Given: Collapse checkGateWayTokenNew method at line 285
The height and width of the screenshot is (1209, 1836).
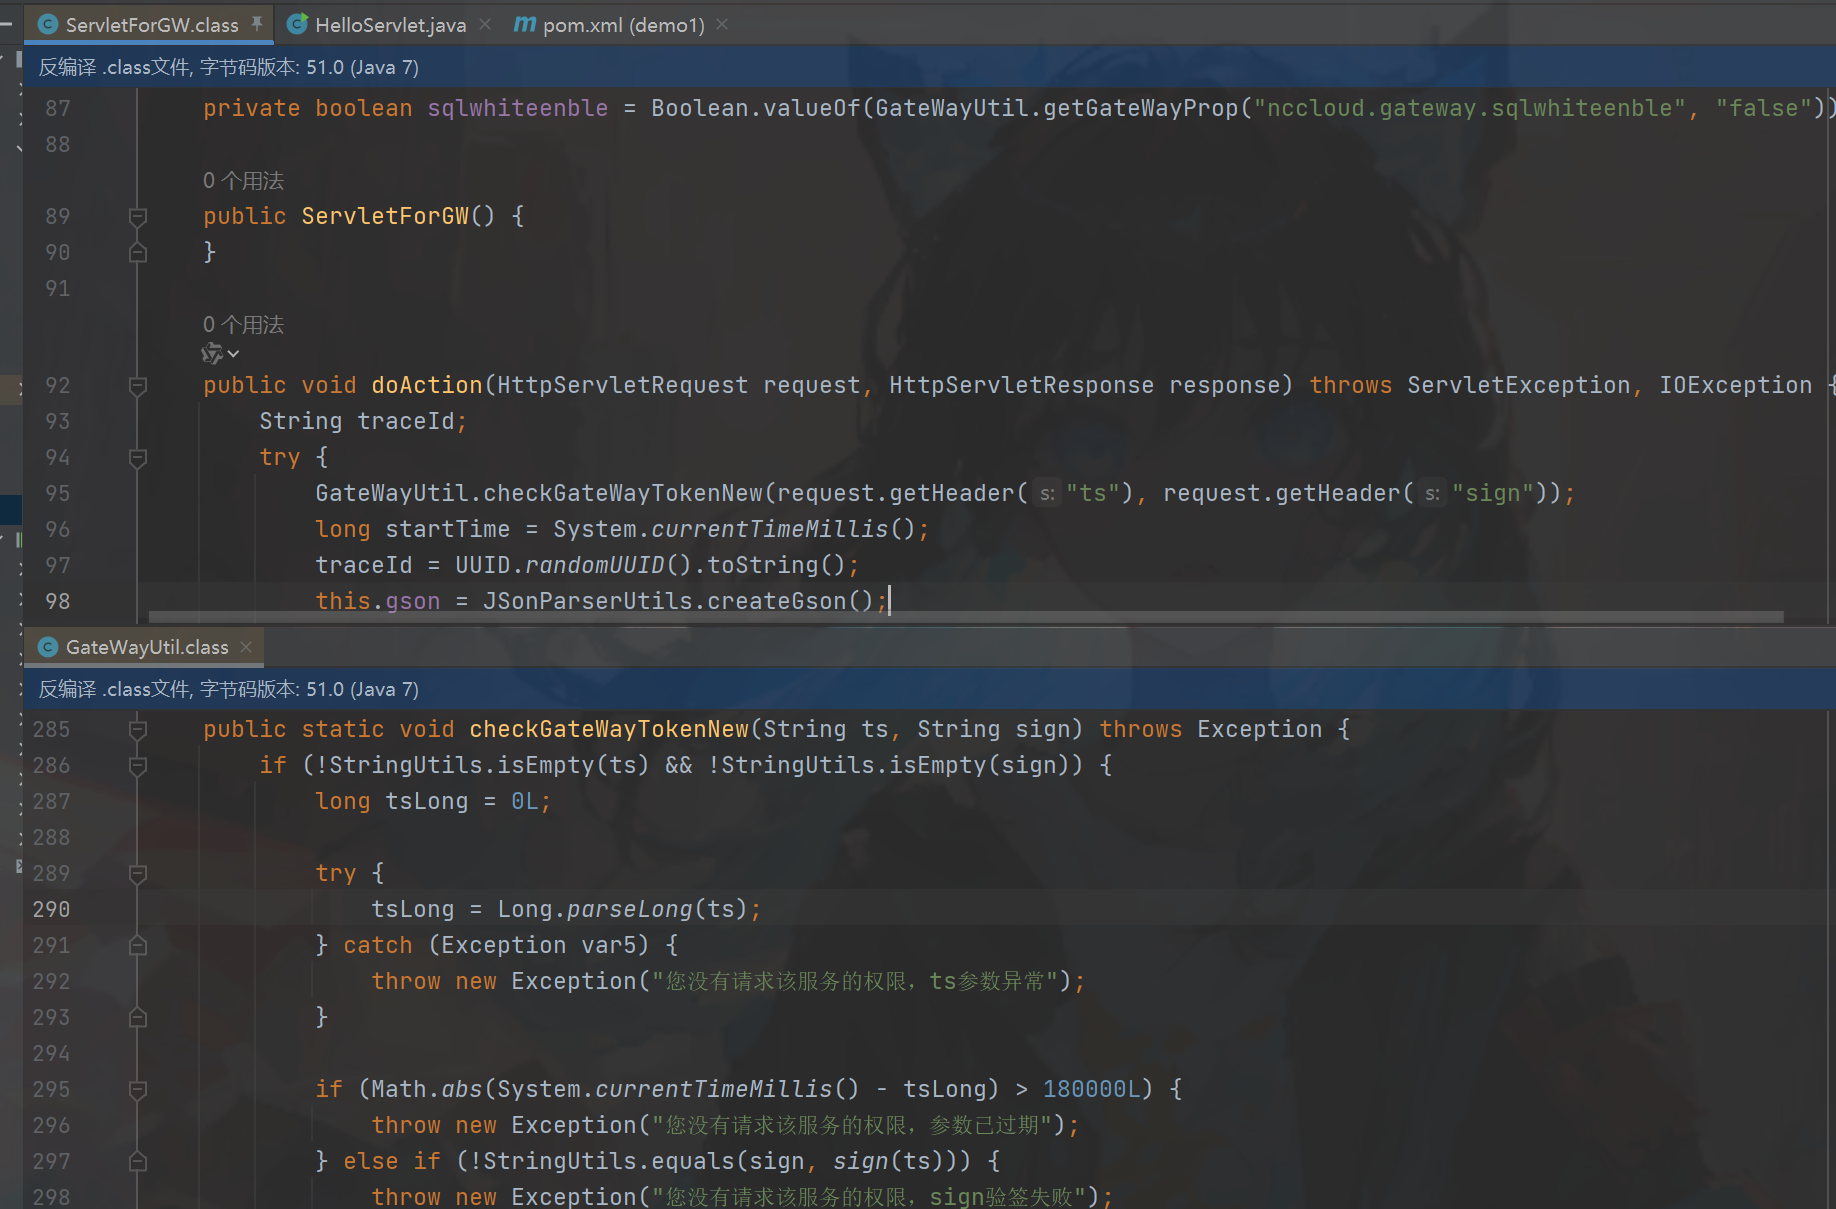Looking at the screenshot, I should tap(138, 729).
